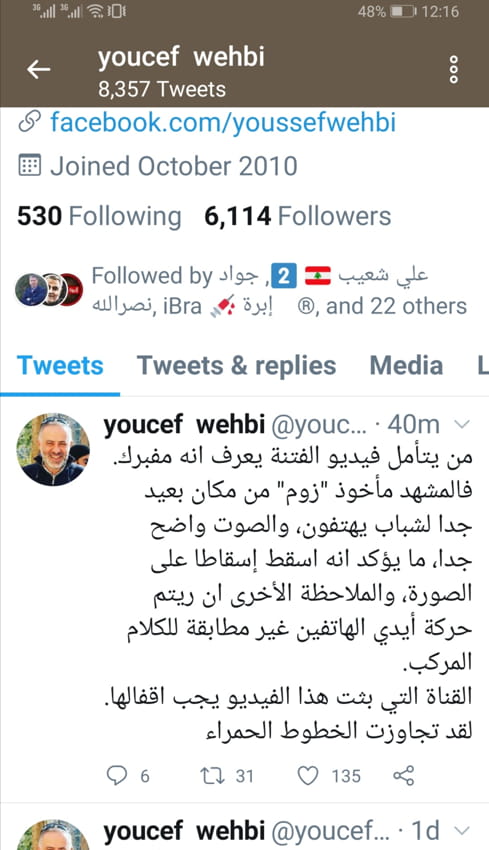View the 530 Following list
Viewport: 489px width, 850px height.
click(99, 216)
